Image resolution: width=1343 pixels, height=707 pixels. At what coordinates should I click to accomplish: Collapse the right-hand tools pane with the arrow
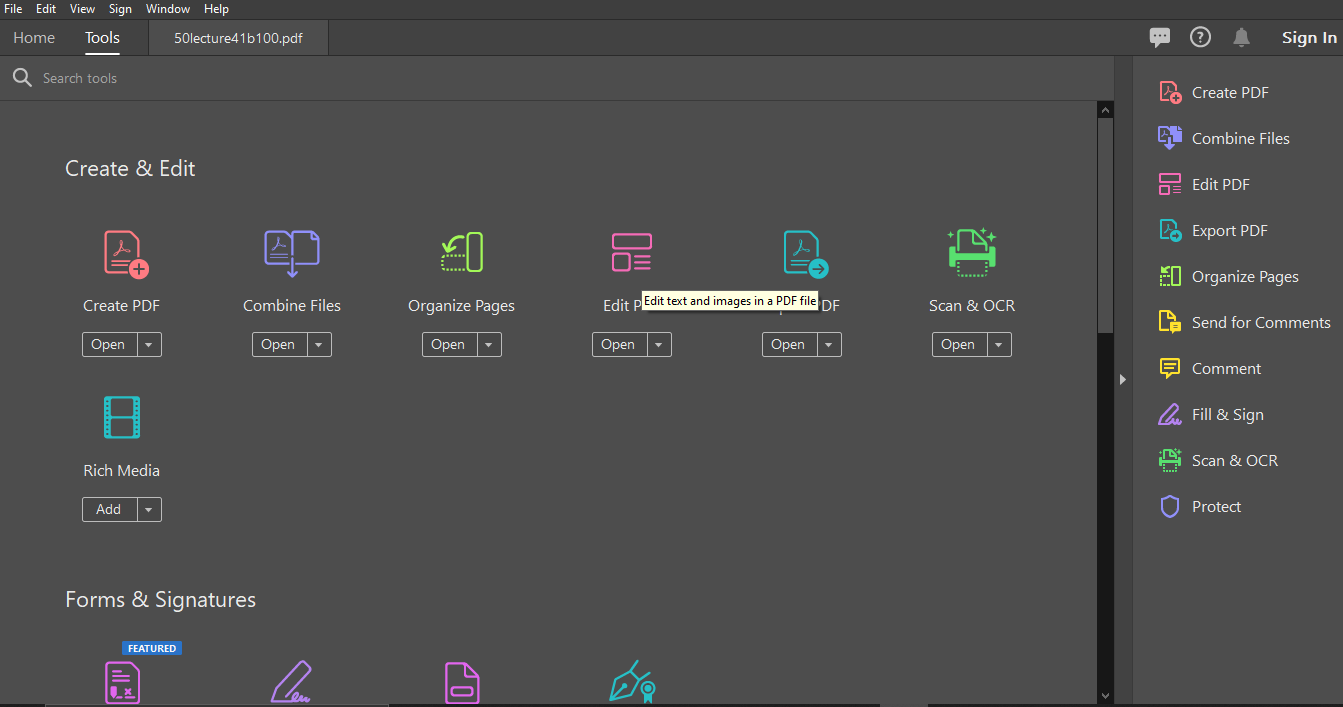click(1123, 379)
